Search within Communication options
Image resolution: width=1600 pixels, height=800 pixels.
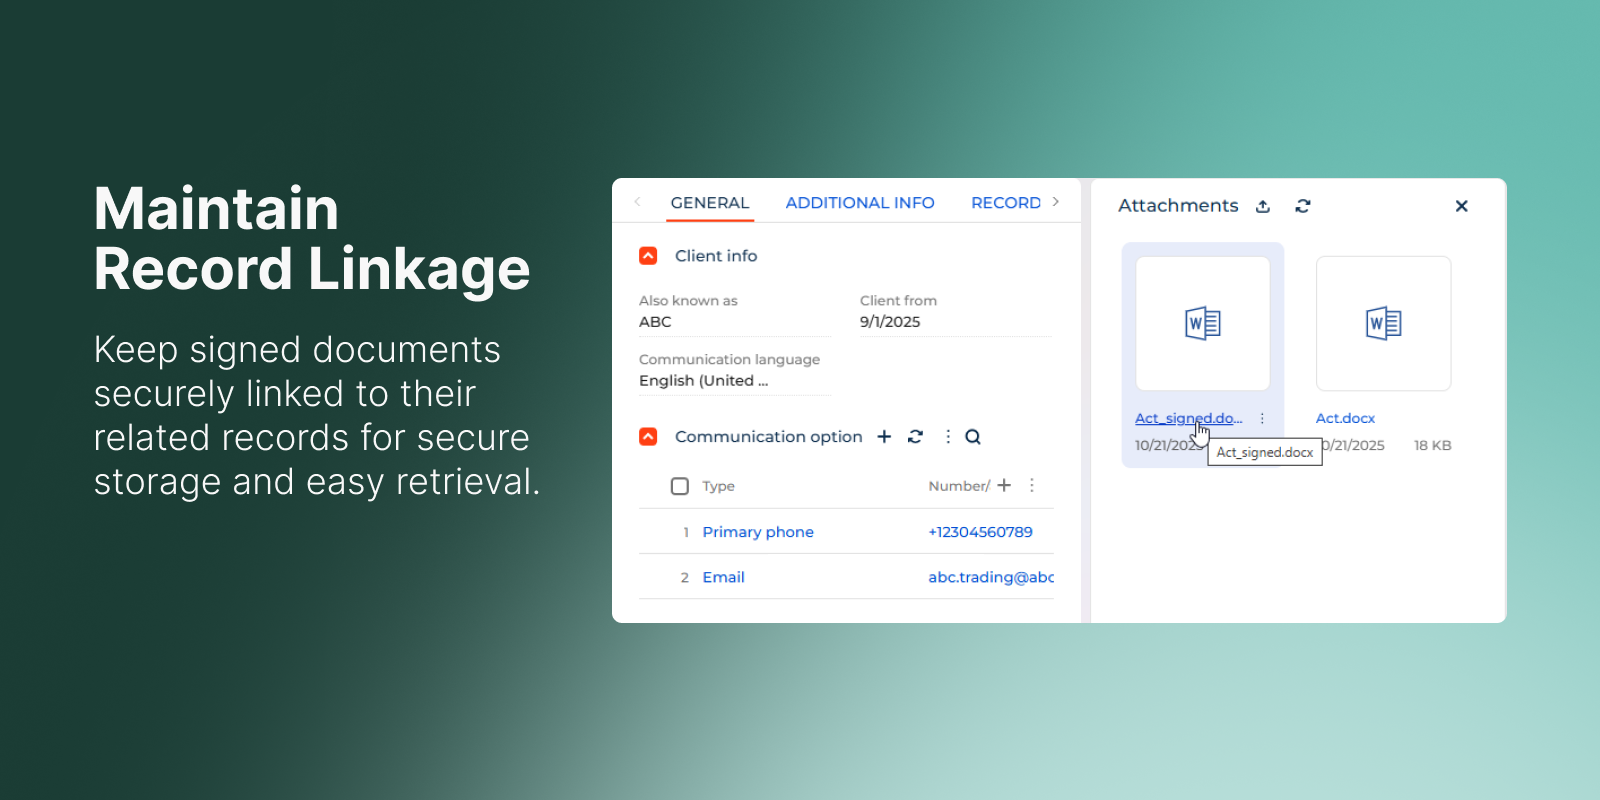pyautogui.click(x=973, y=437)
